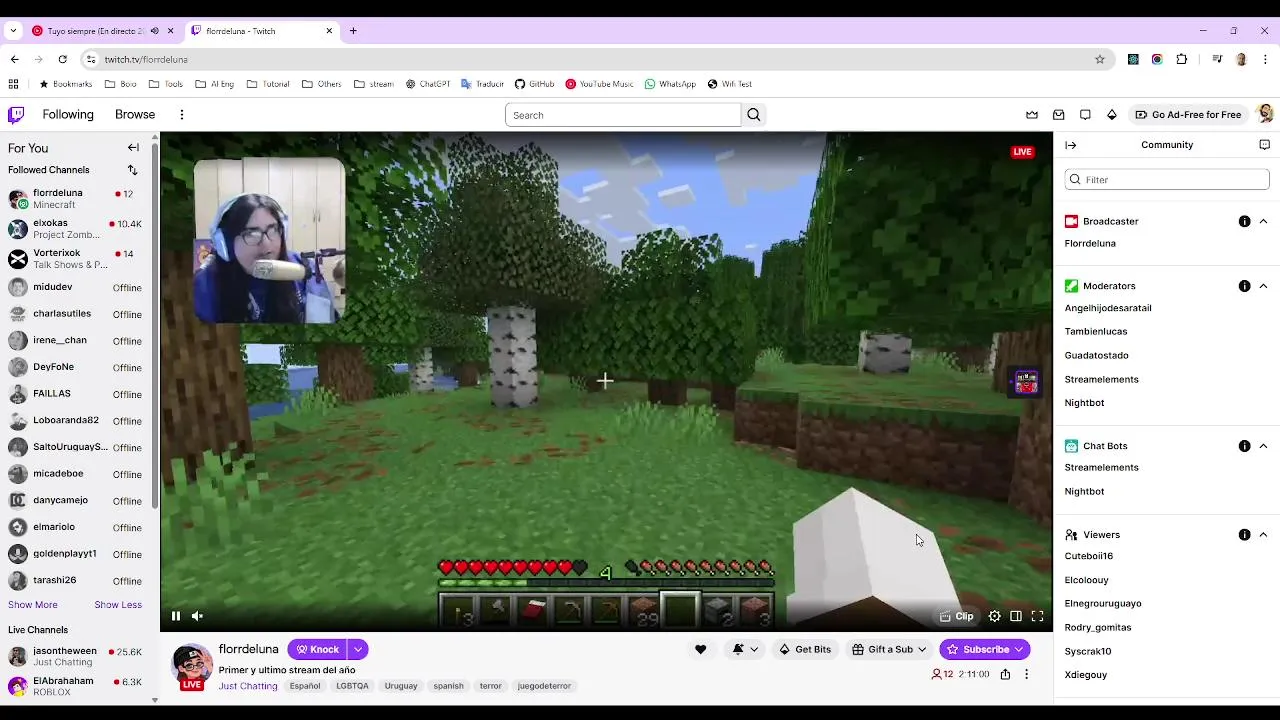This screenshot has height=720, width=1280.
Task: Mute the stream volume
Action: click(197, 617)
